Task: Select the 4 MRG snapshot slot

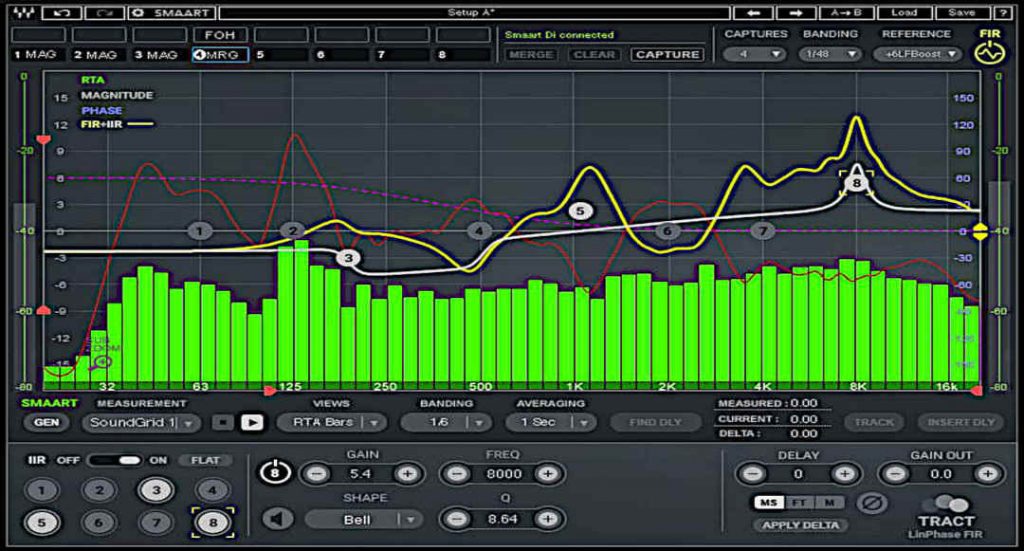Action: click(x=219, y=54)
